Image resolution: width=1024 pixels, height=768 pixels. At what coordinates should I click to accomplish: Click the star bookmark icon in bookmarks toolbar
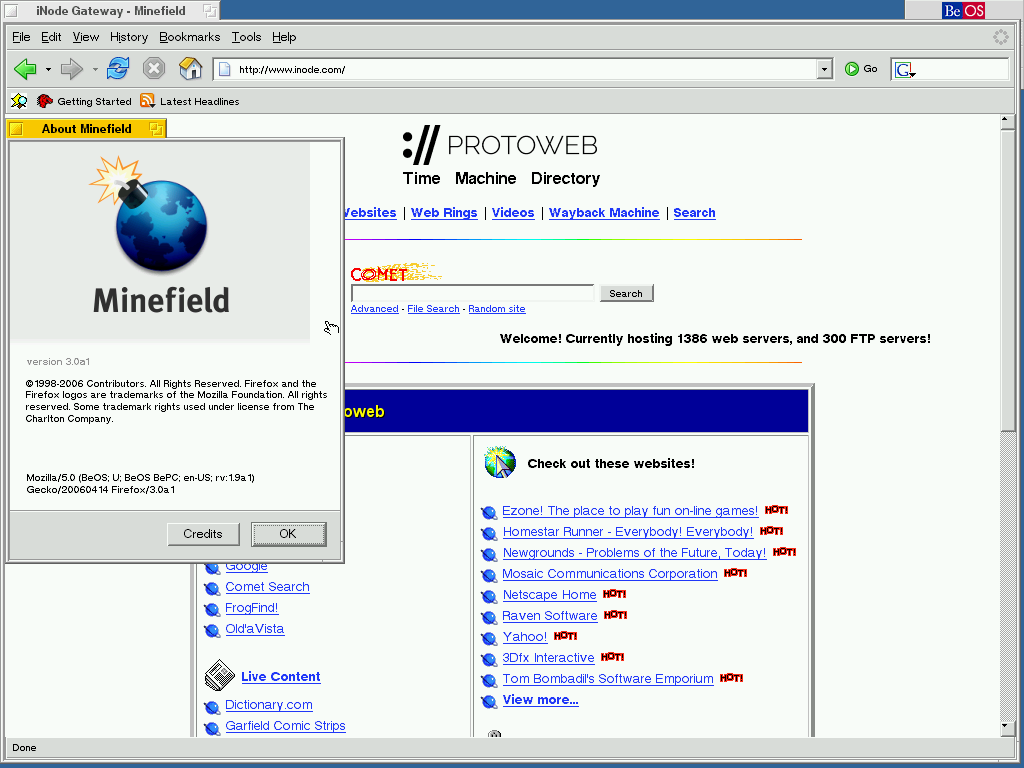[x=19, y=101]
